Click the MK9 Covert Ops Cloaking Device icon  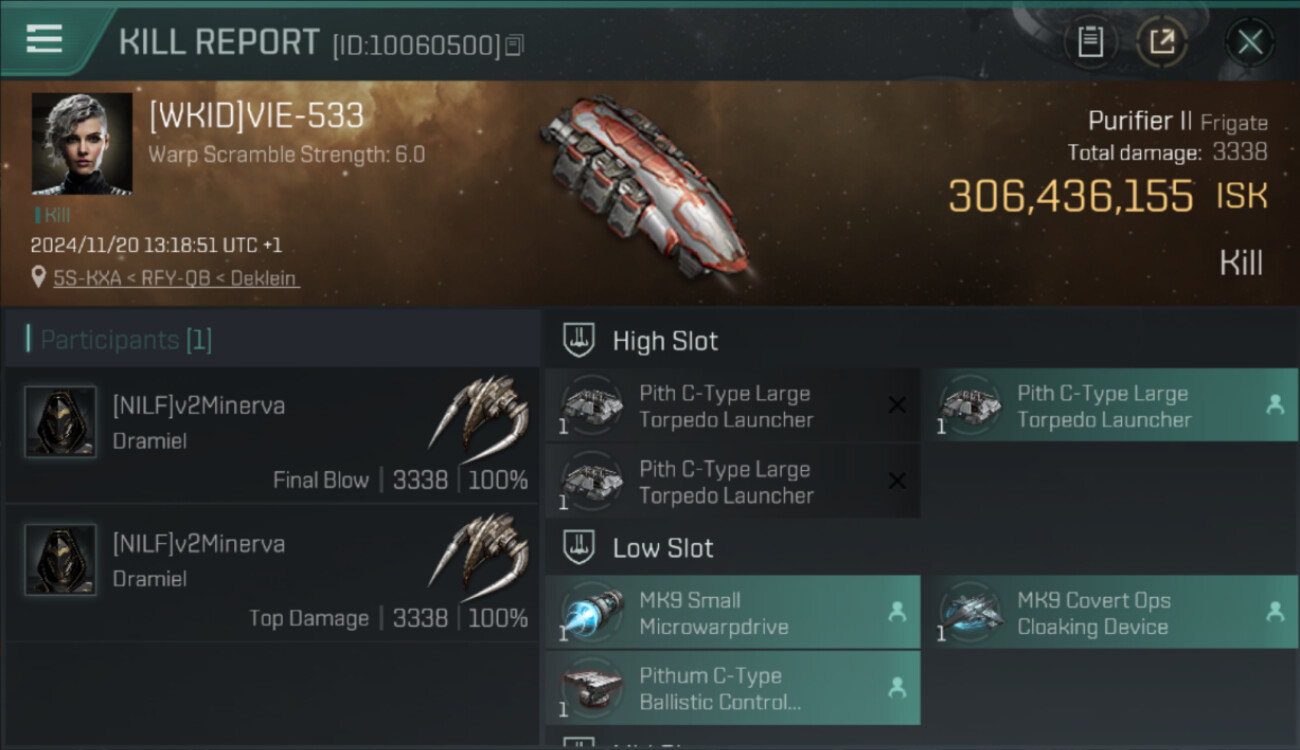[970, 612]
